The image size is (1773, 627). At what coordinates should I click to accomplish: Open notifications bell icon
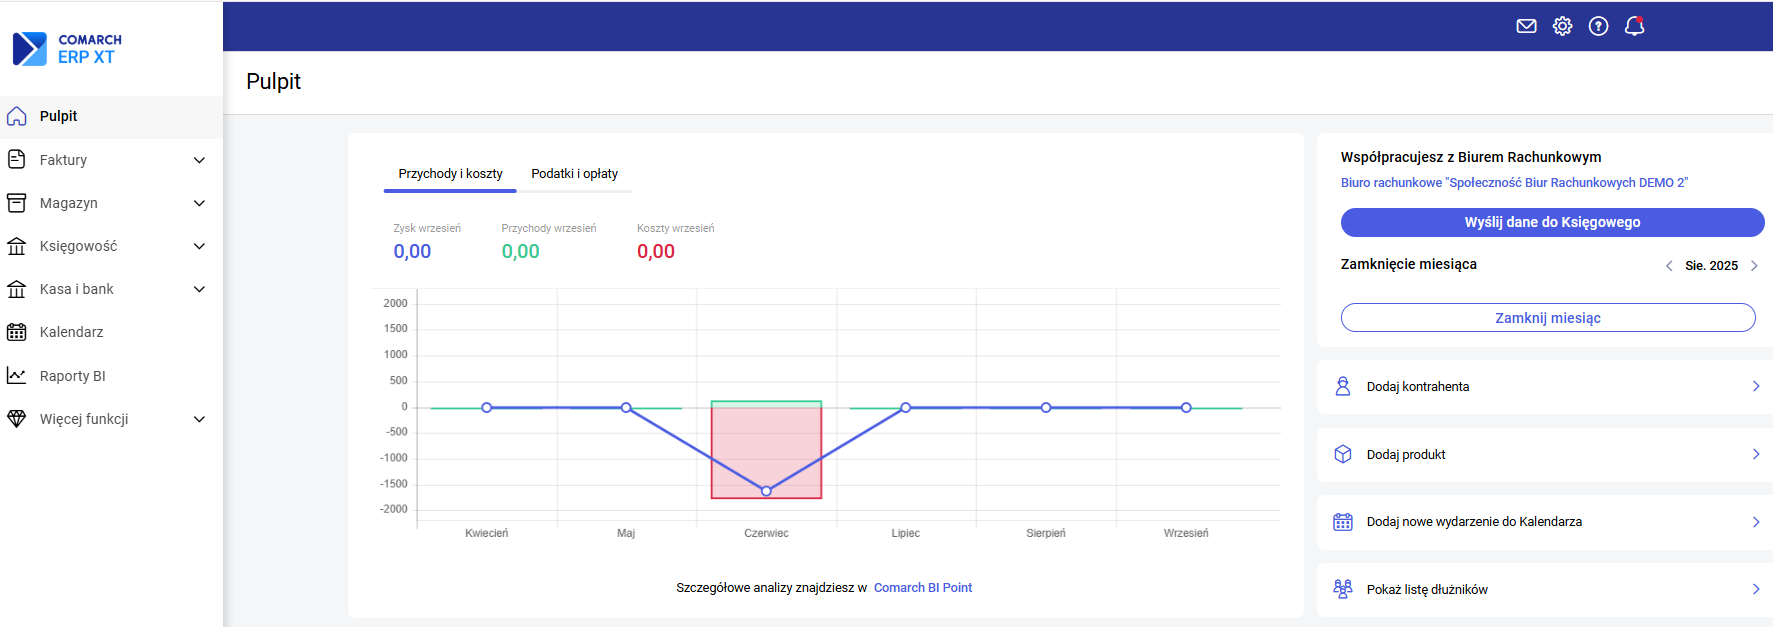pyautogui.click(x=1635, y=26)
